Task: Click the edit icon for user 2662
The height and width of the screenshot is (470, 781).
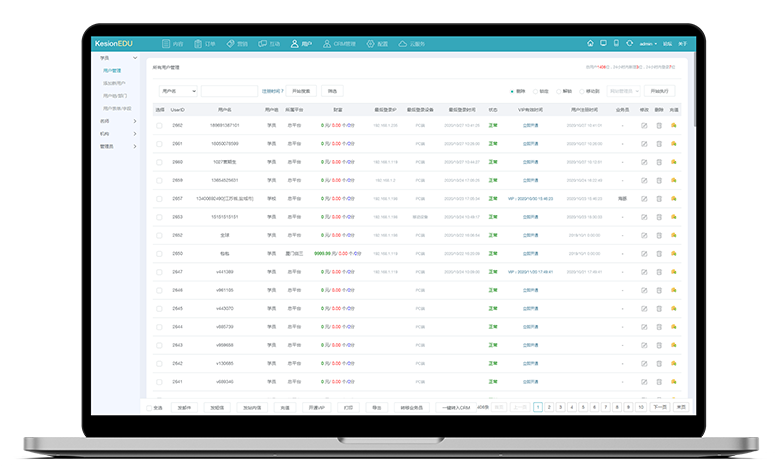Action: pos(645,125)
